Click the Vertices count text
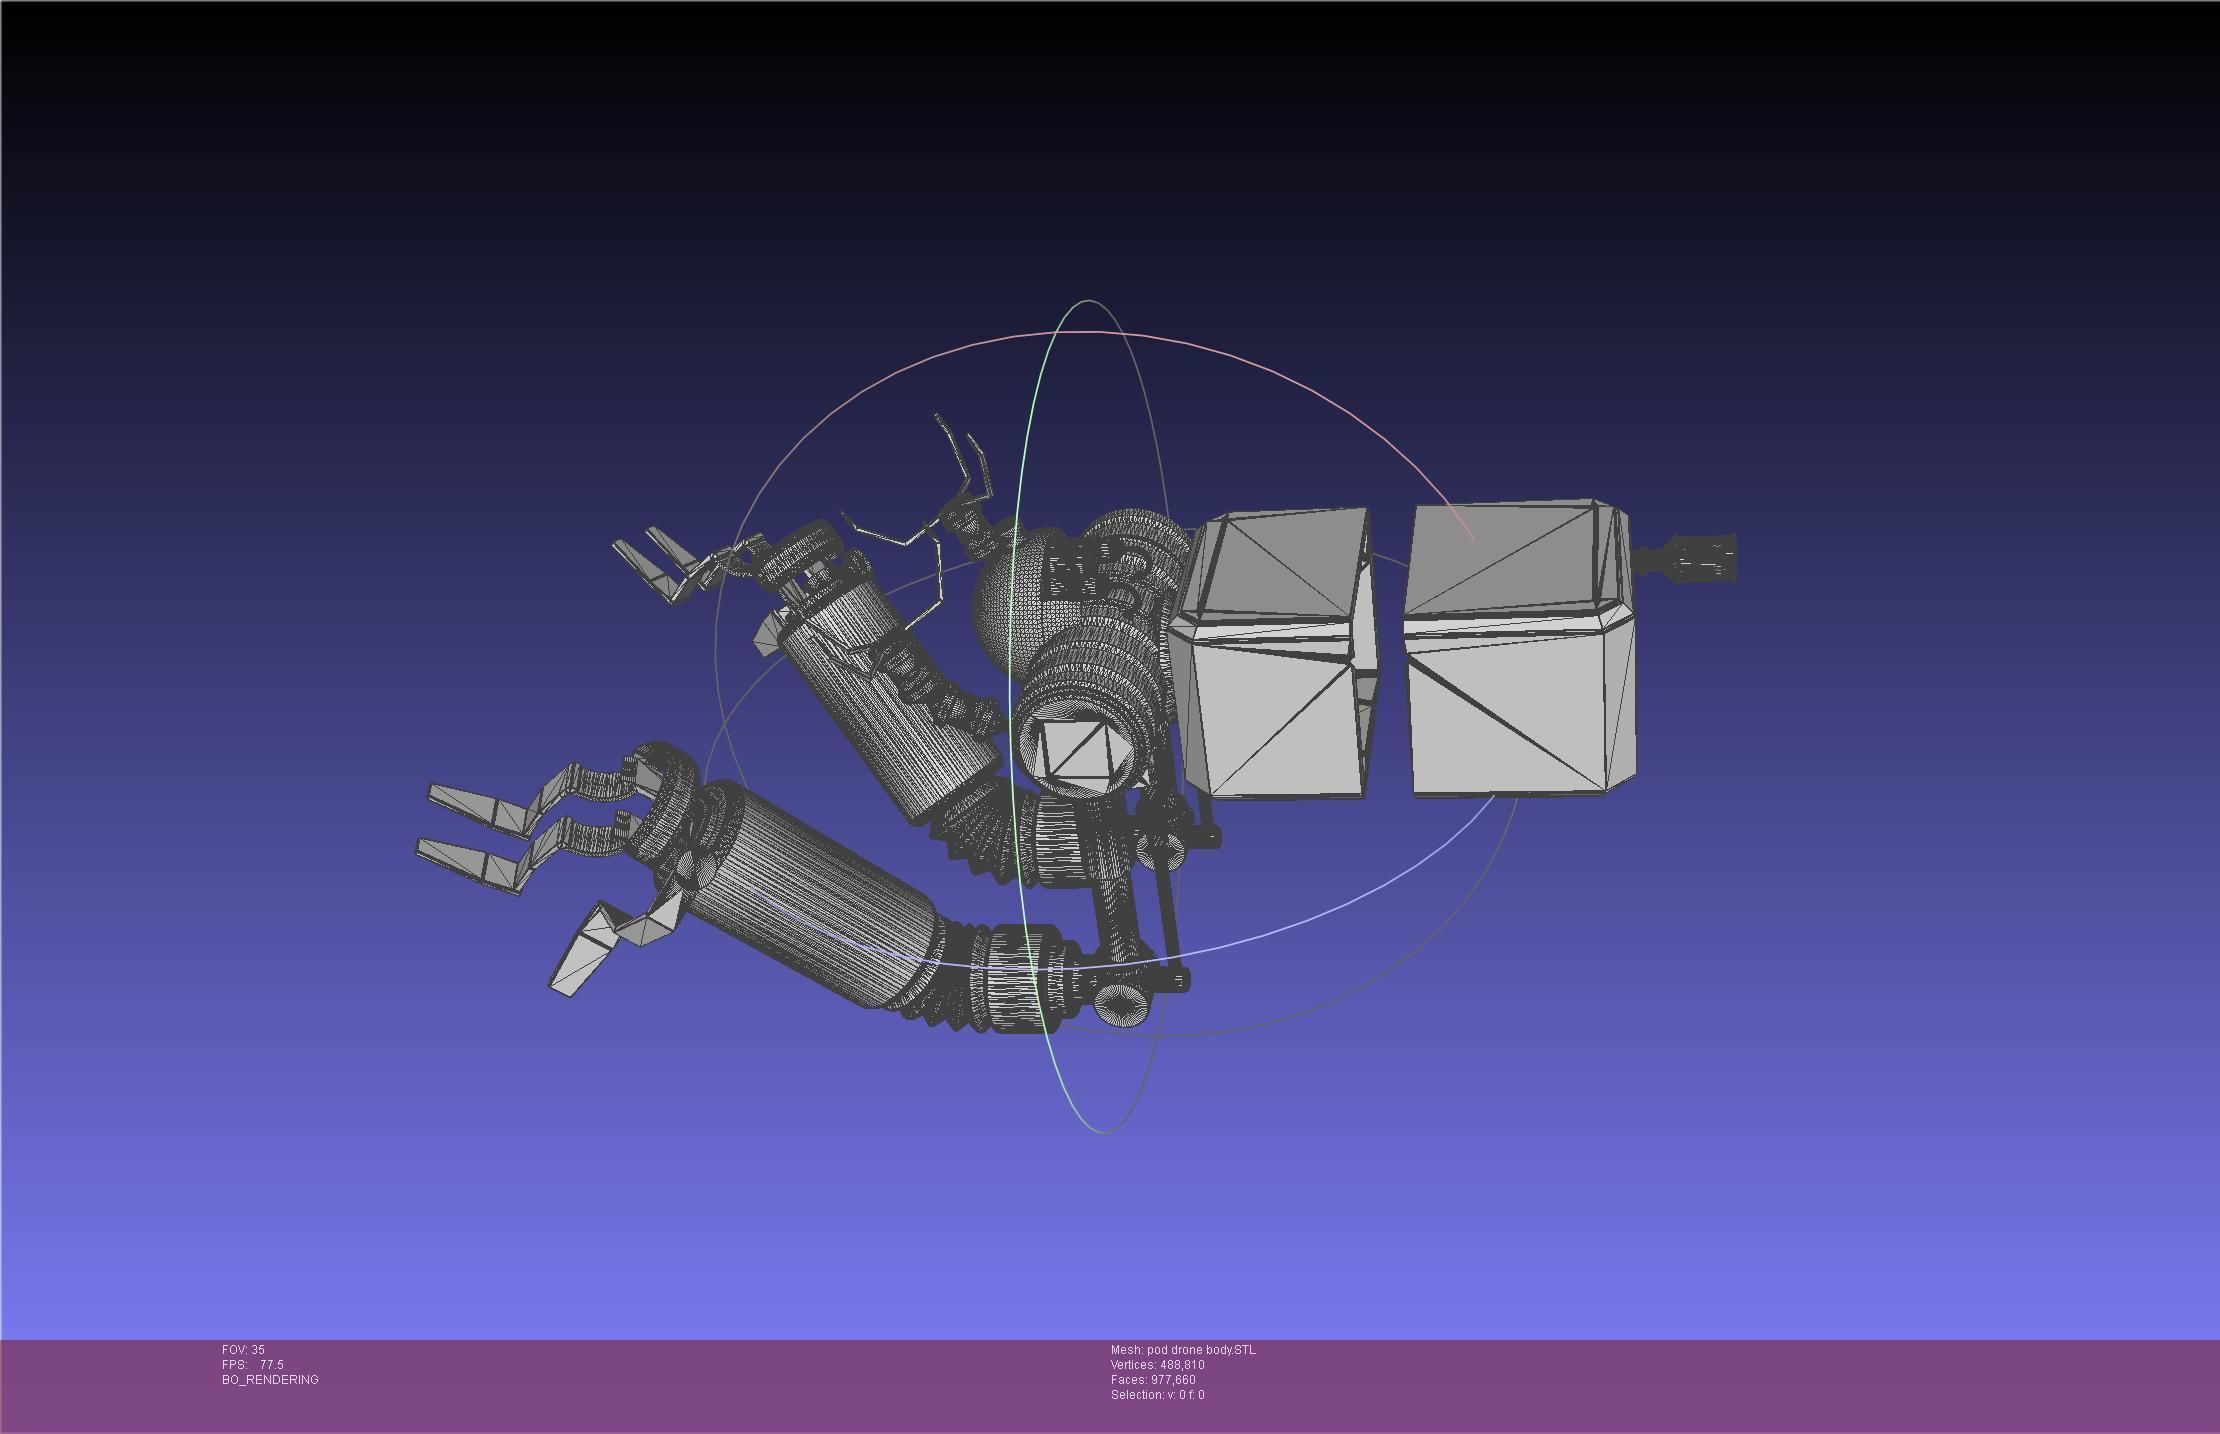This screenshot has width=2220, height=1434. click(x=1157, y=1365)
